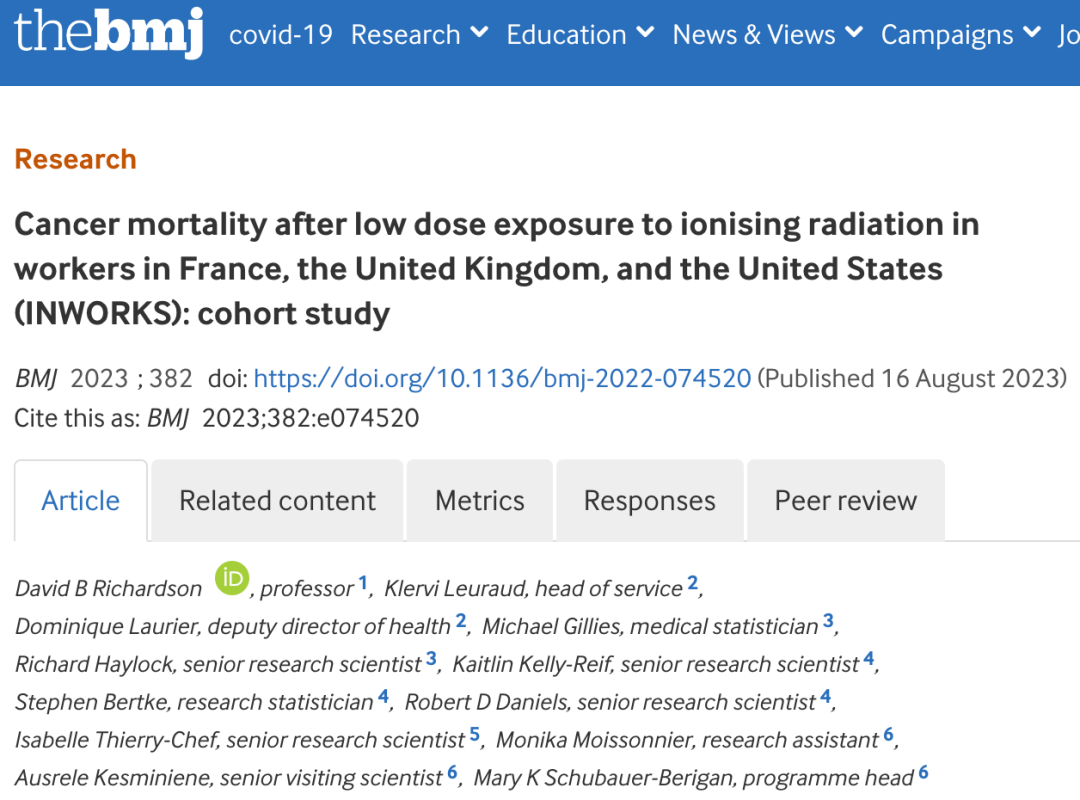The width and height of the screenshot is (1080, 800).
Task: Expand the Education dropdown menu
Action: click(580, 34)
